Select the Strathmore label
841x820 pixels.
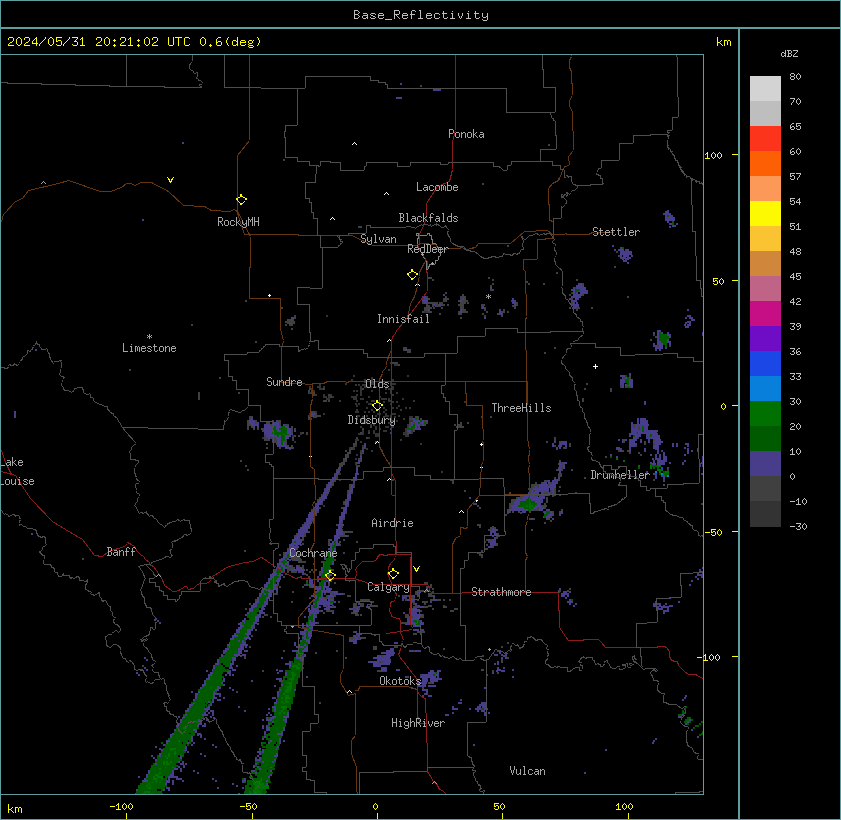[501, 592]
